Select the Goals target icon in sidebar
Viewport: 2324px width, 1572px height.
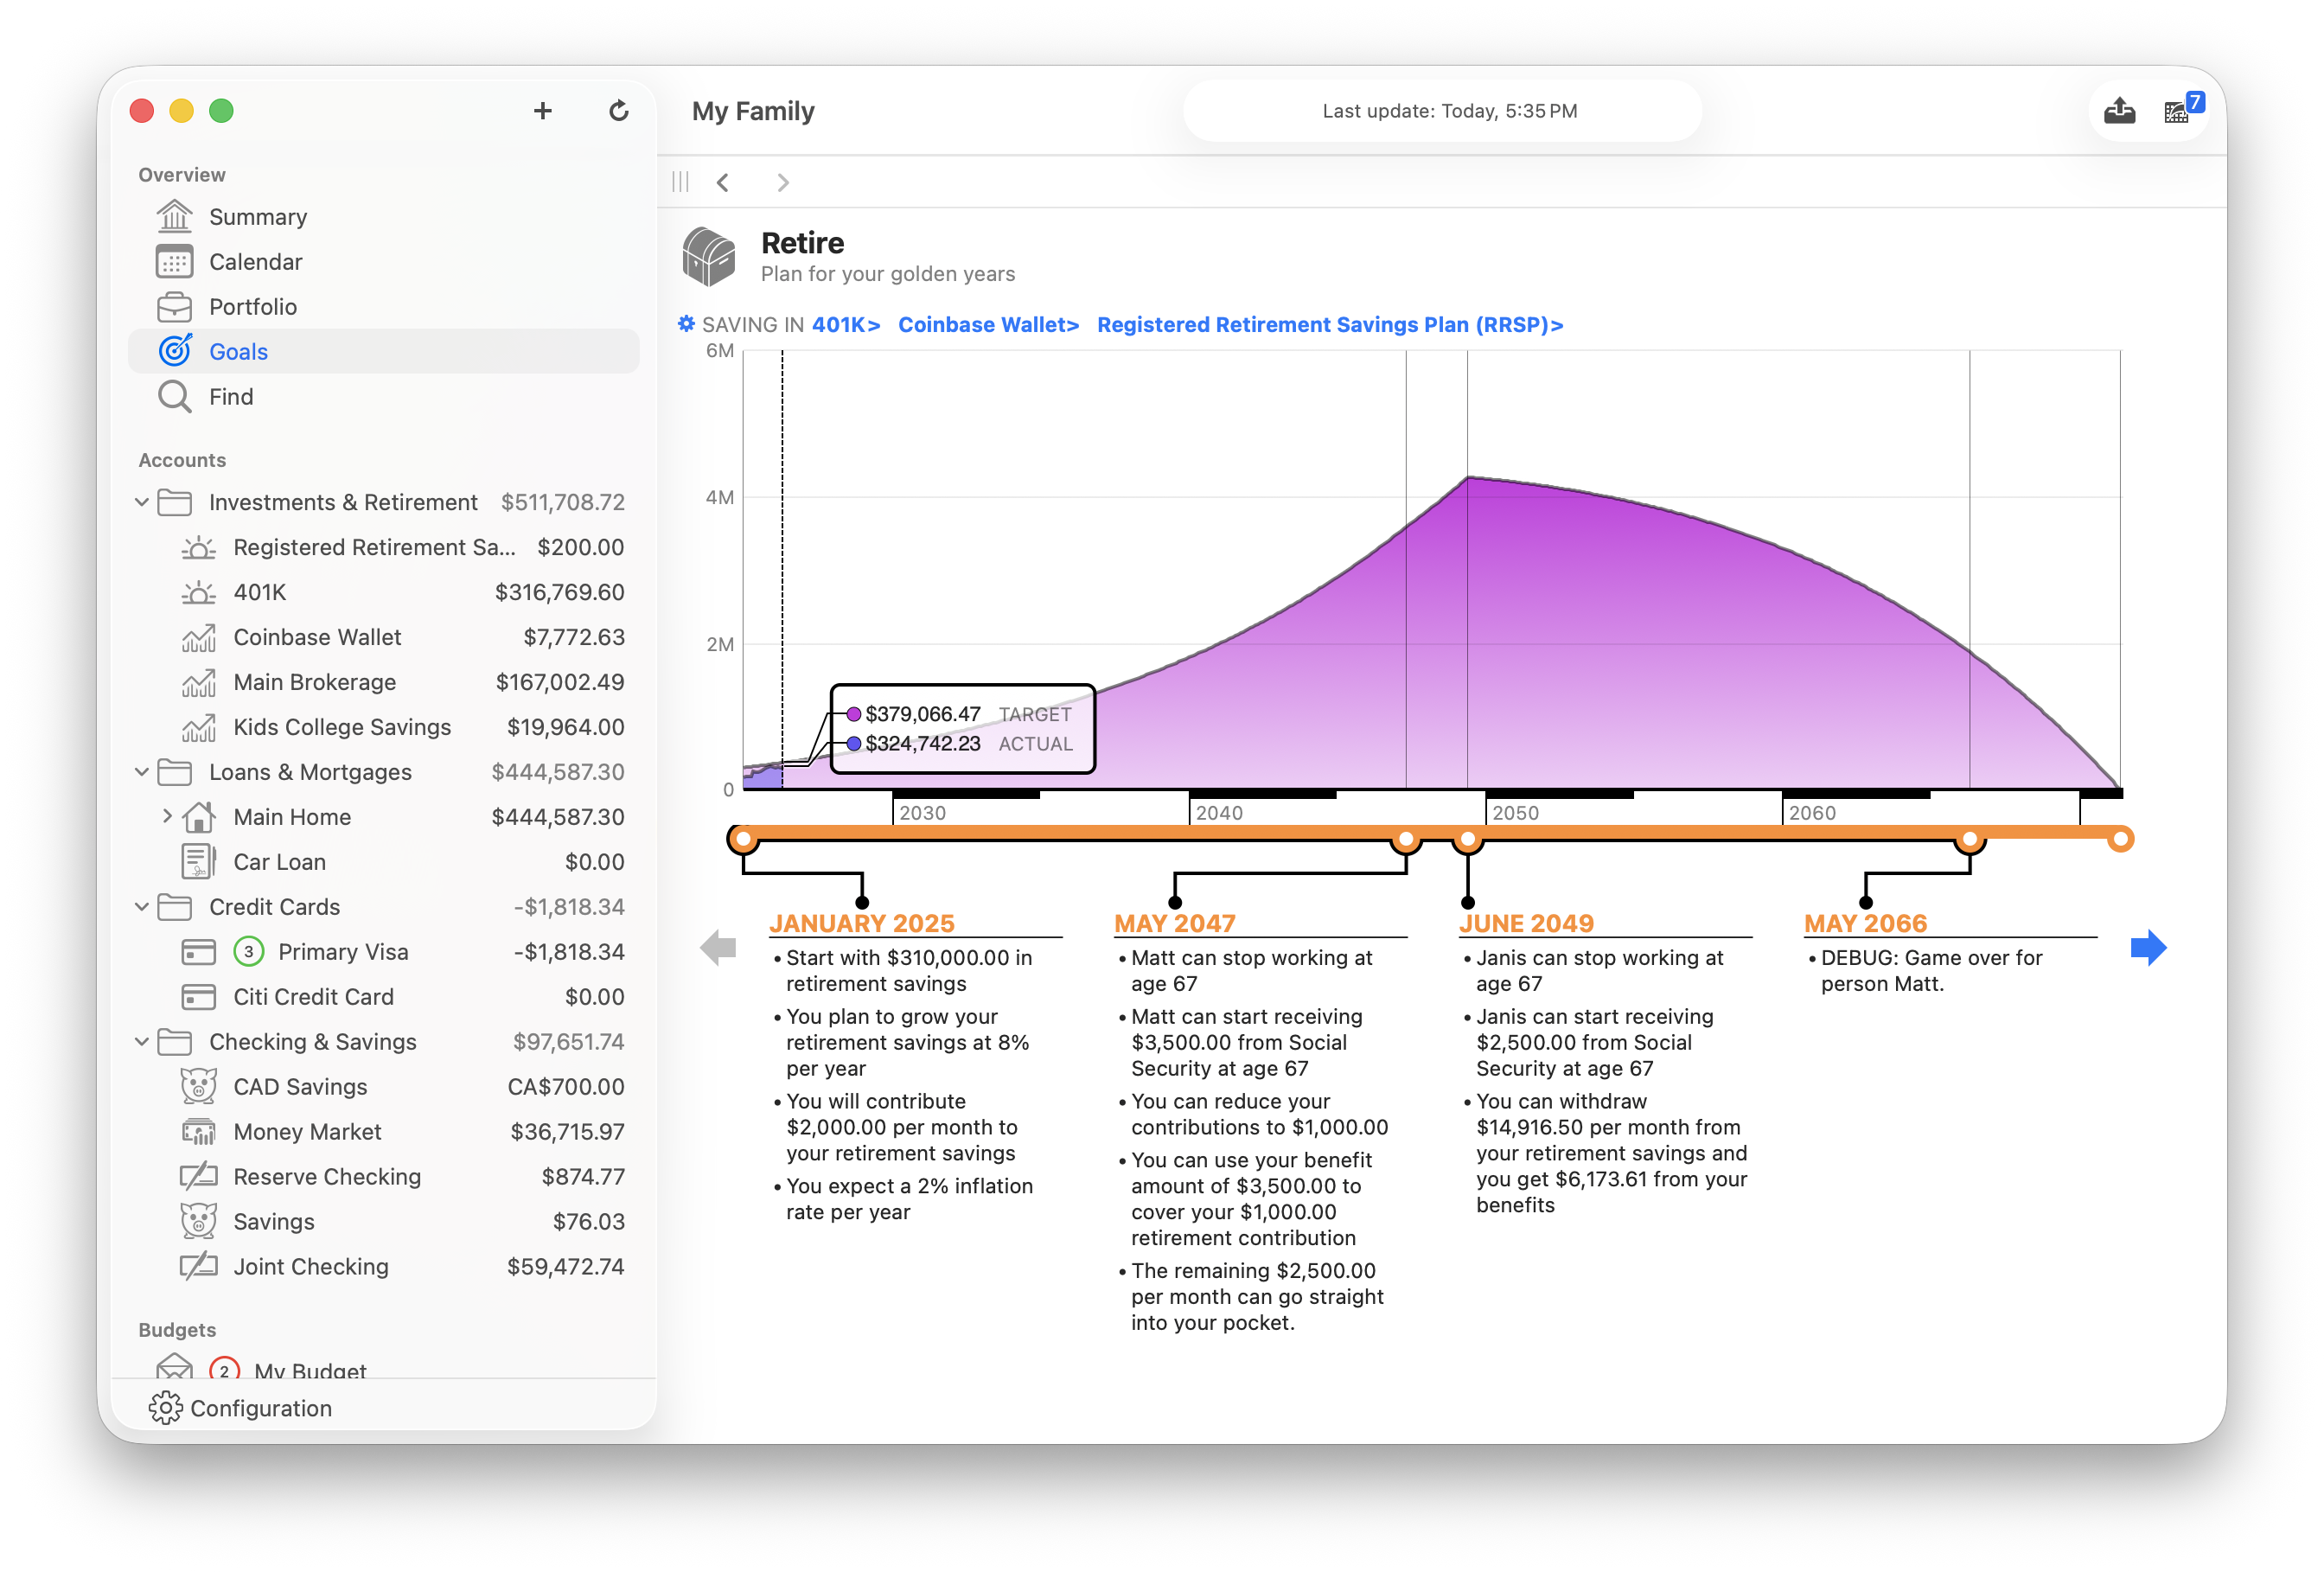click(x=176, y=351)
